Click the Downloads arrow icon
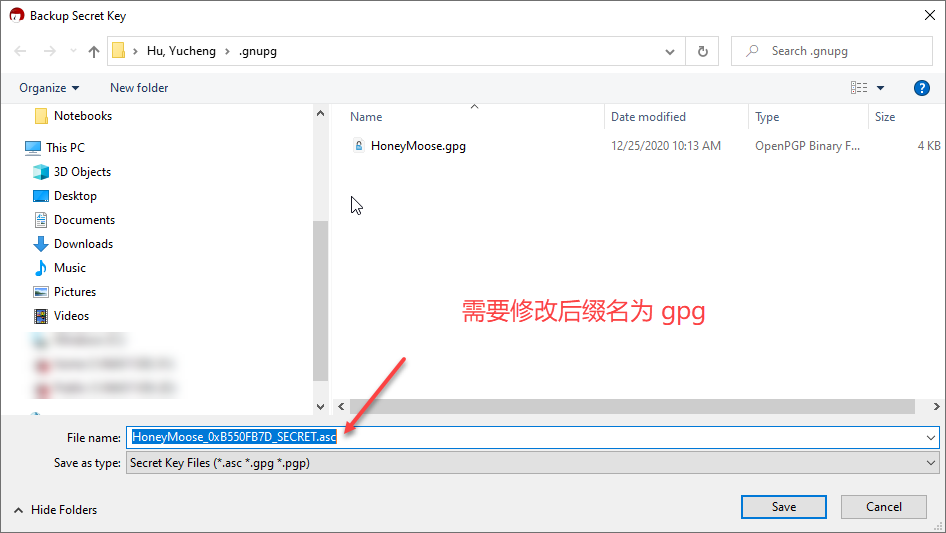 [41, 244]
